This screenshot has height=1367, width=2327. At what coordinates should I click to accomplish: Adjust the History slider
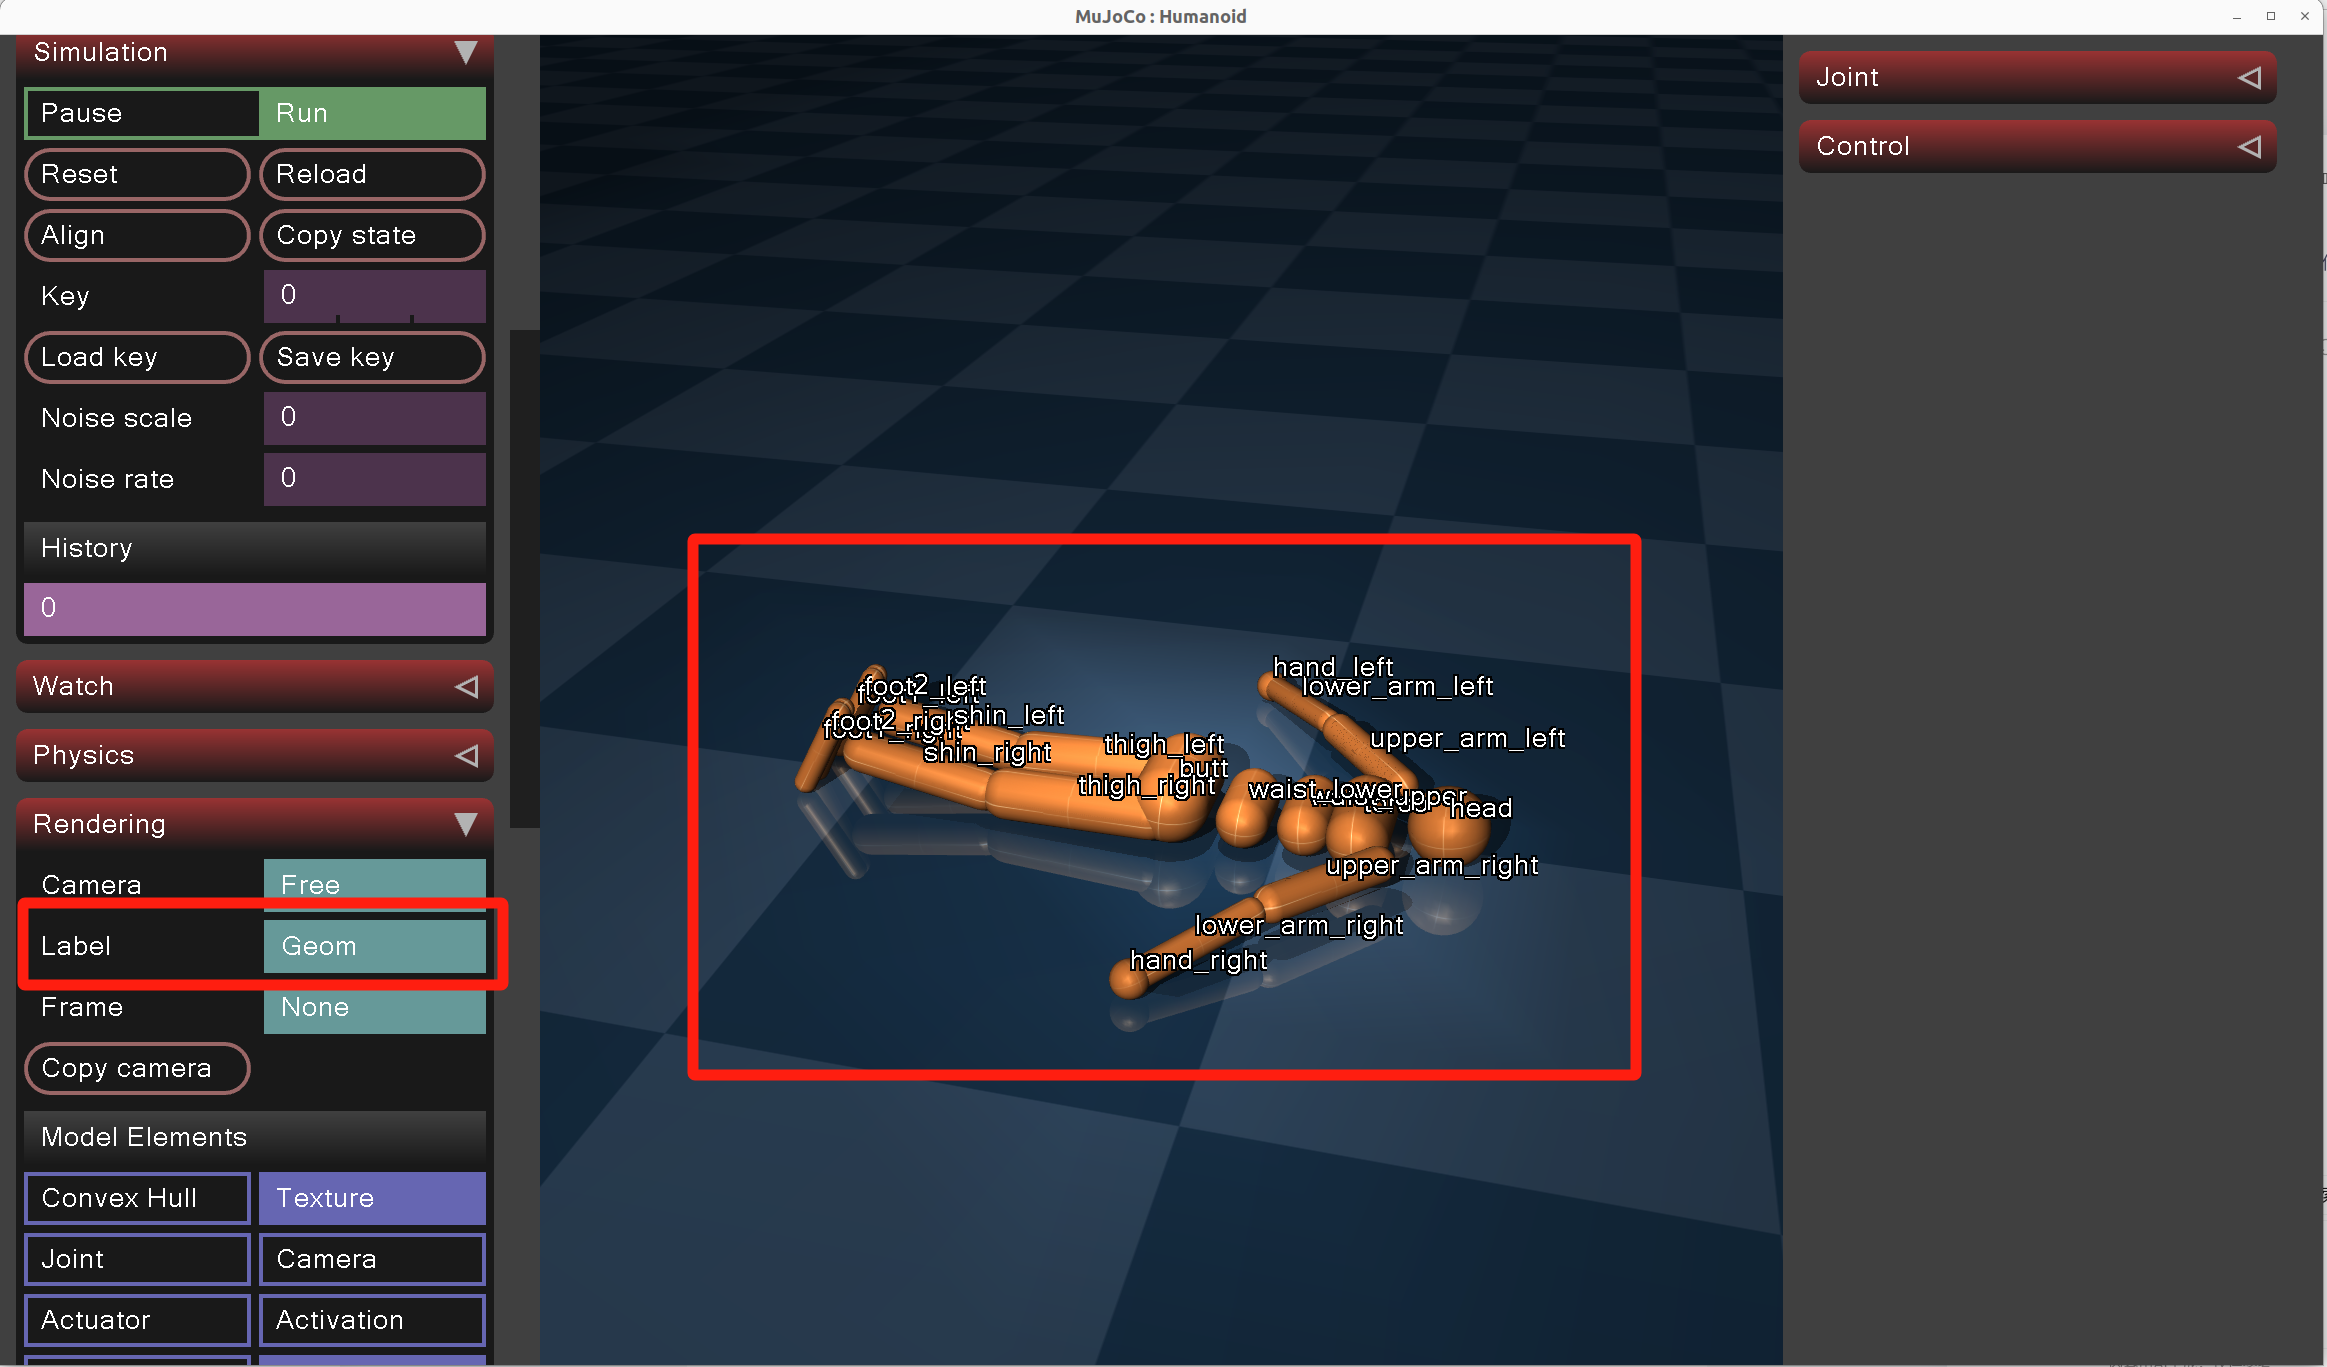click(254, 608)
